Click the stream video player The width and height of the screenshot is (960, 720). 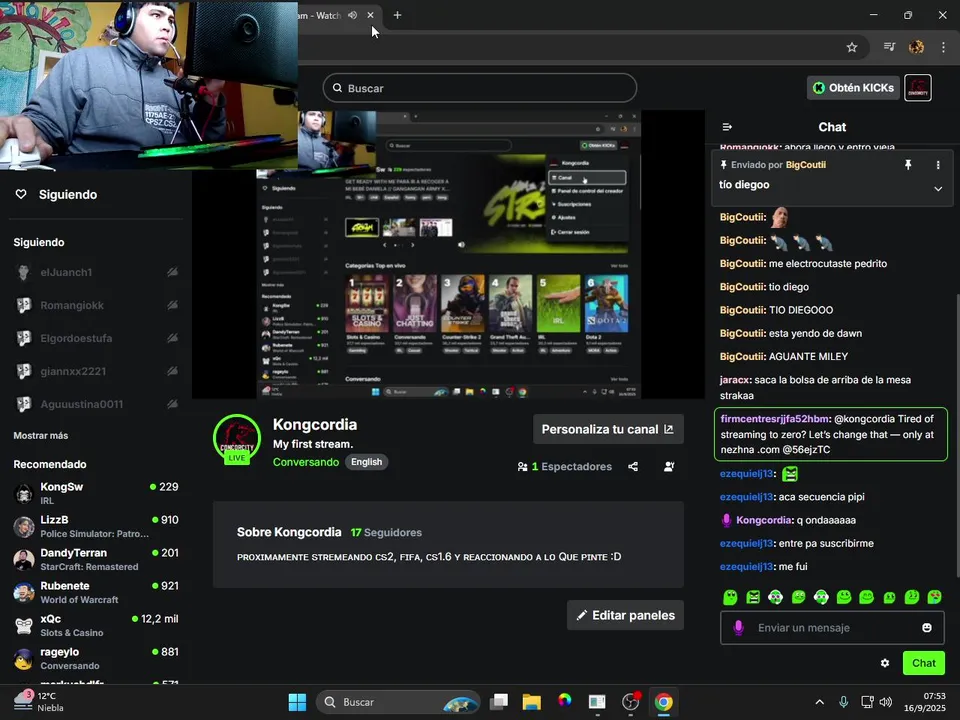click(448, 255)
